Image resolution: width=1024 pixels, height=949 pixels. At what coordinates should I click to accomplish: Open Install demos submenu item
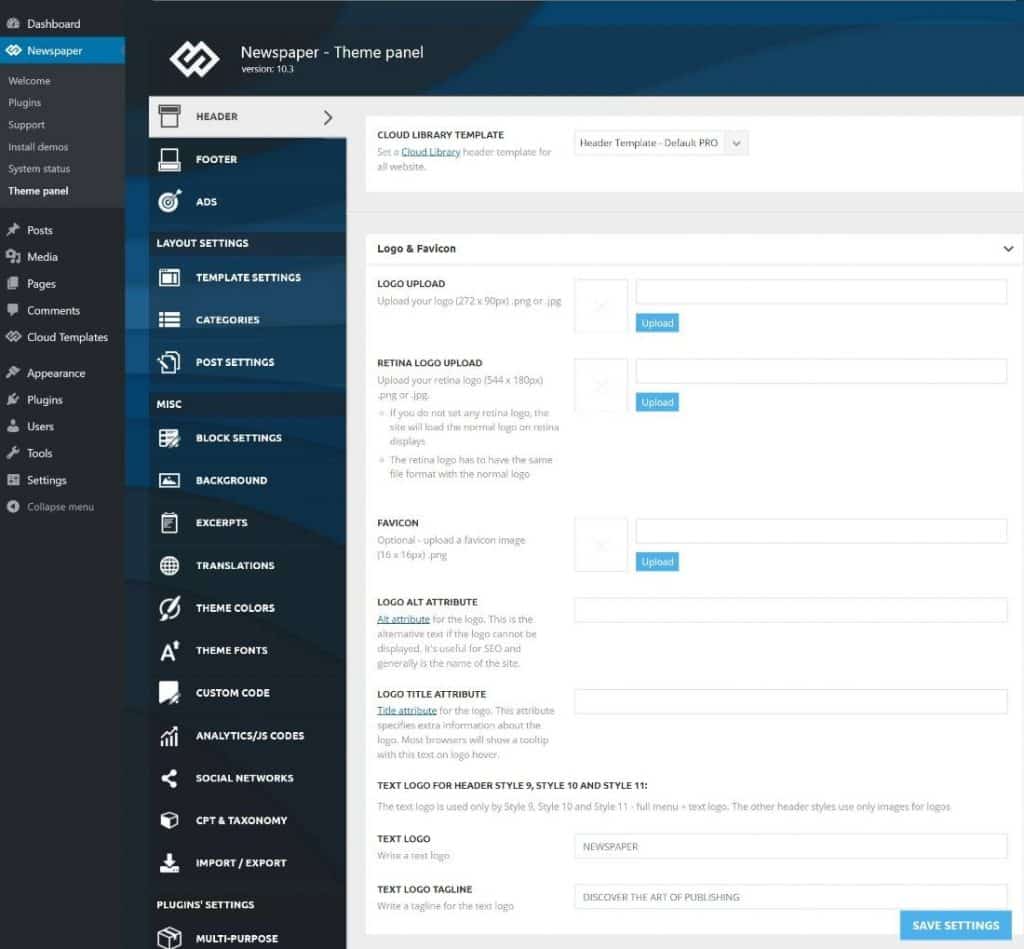click(38, 147)
